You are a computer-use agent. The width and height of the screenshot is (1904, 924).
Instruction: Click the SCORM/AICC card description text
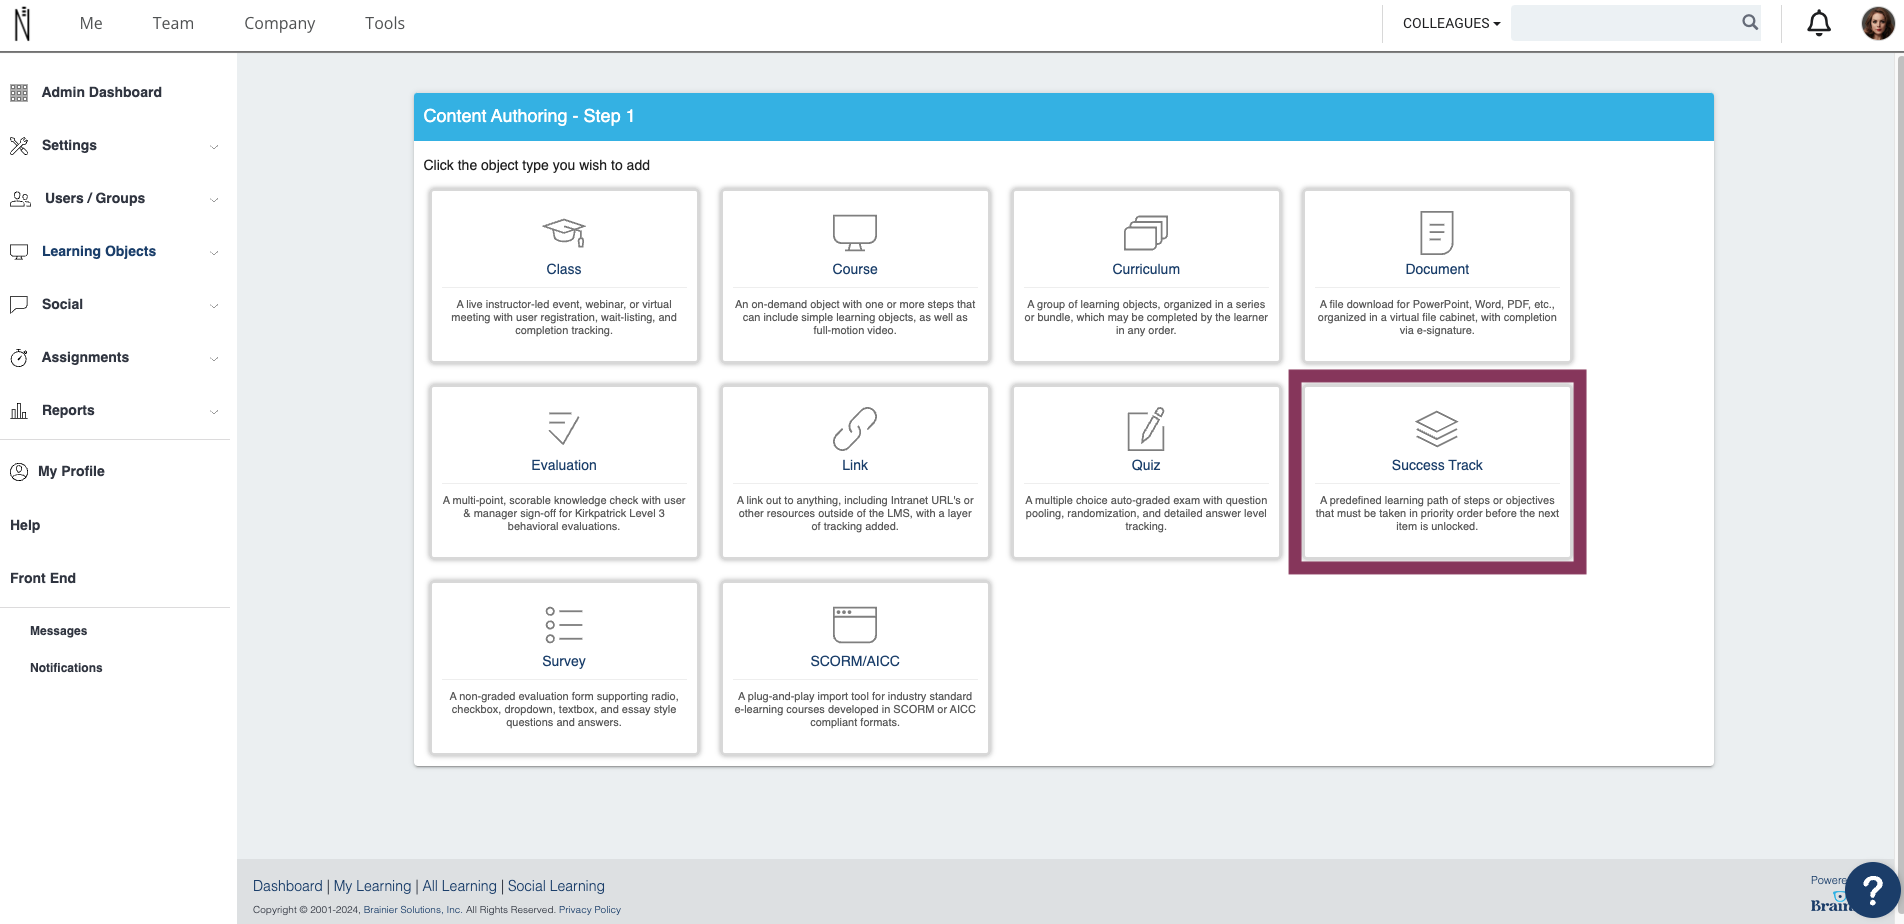coord(855,709)
